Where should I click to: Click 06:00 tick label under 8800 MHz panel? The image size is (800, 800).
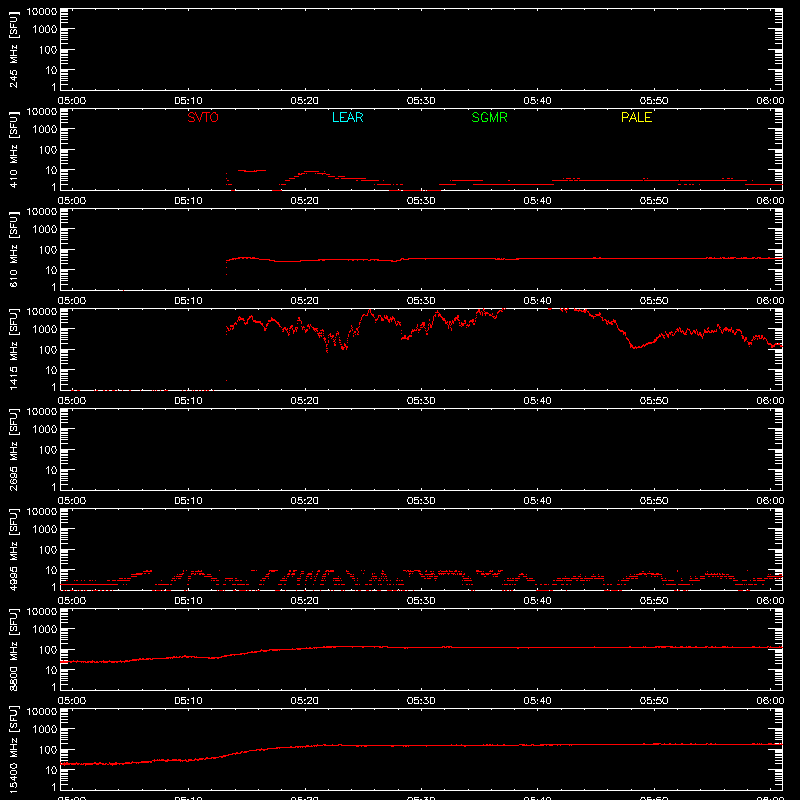(x=770, y=701)
